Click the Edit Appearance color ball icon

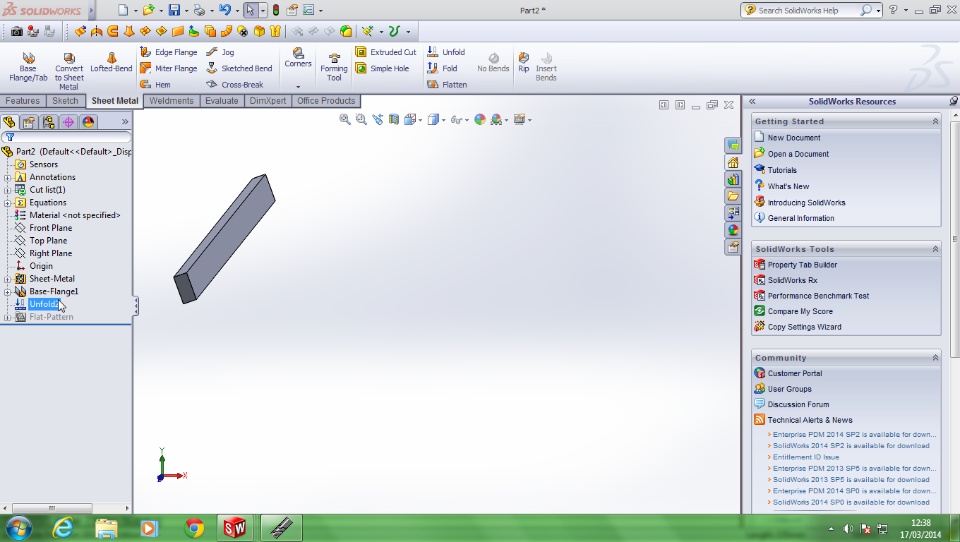point(480,119)
